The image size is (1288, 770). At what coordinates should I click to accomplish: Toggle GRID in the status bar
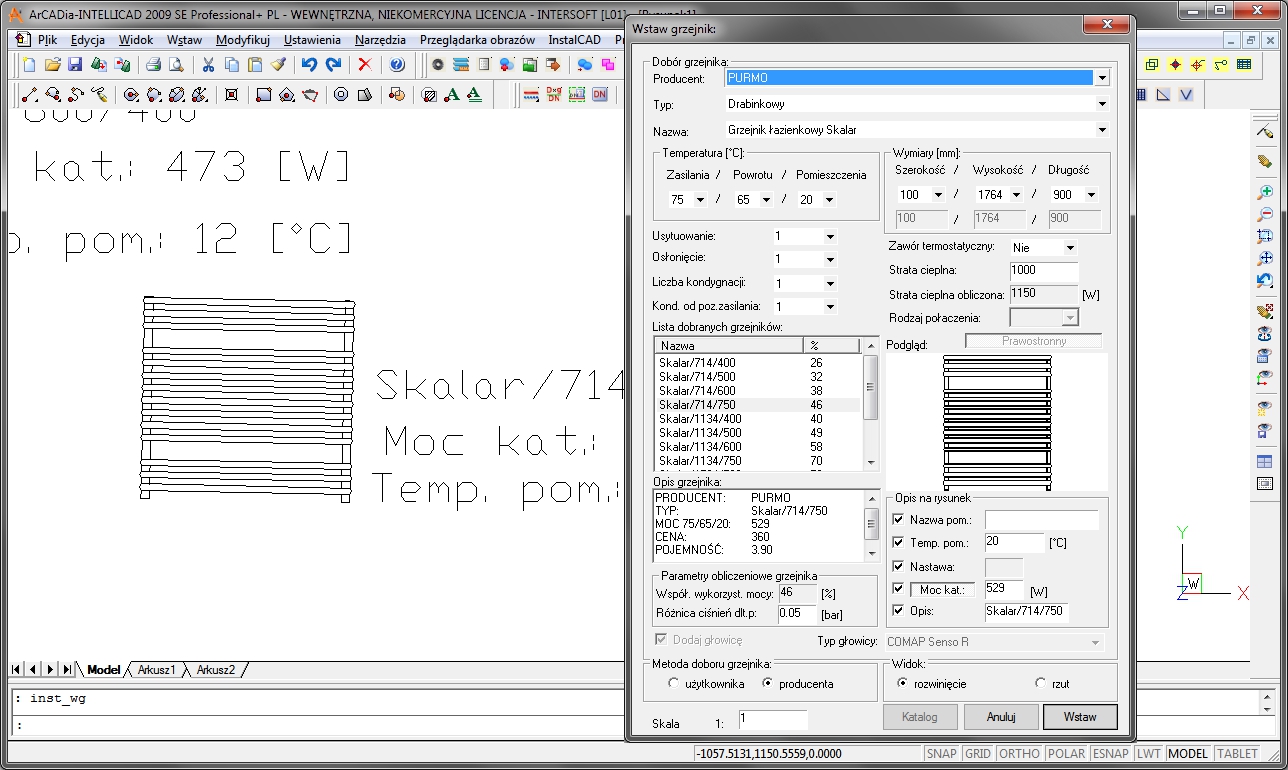(x=977, y=754)
